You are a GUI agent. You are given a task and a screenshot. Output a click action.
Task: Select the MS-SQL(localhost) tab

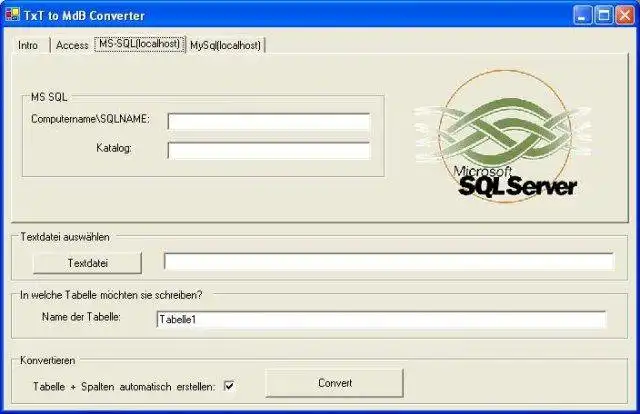click(140, 44)
